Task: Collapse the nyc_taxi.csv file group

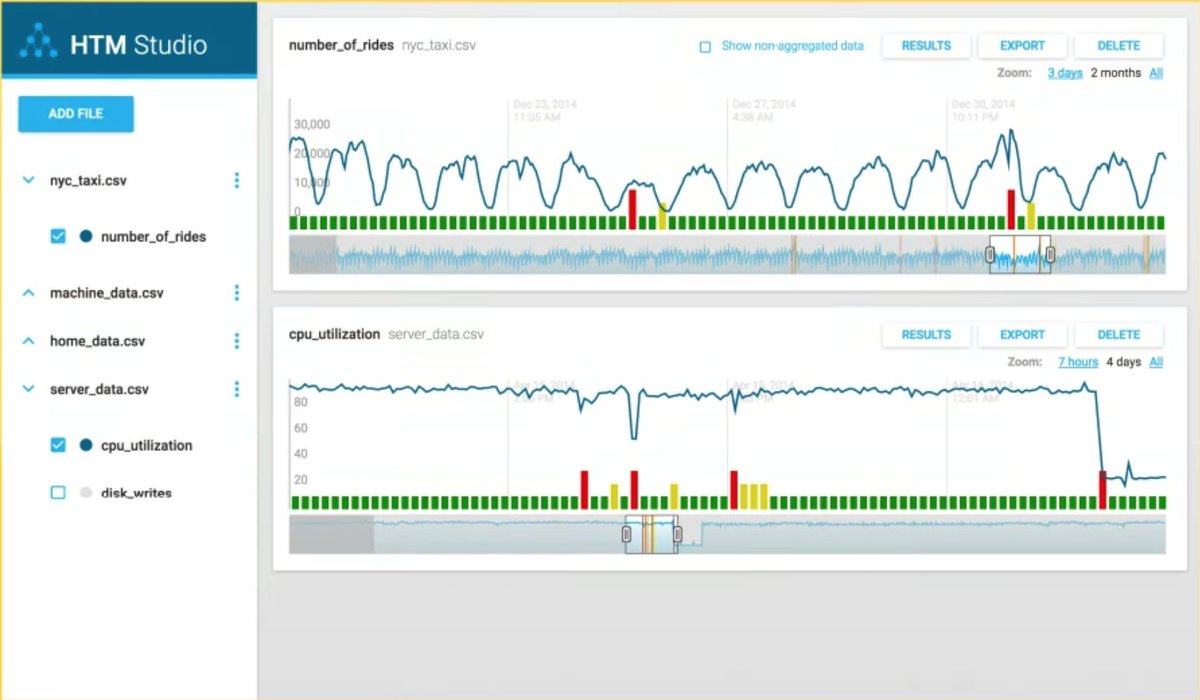Action: pyautogui.click(x=28, y=181)
